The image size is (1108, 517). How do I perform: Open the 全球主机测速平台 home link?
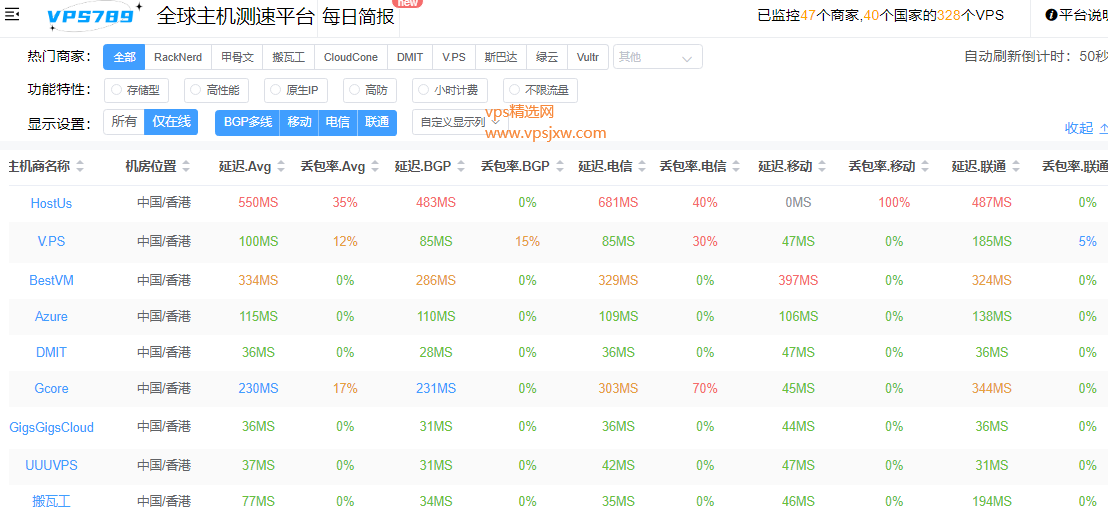click(235, 17)
